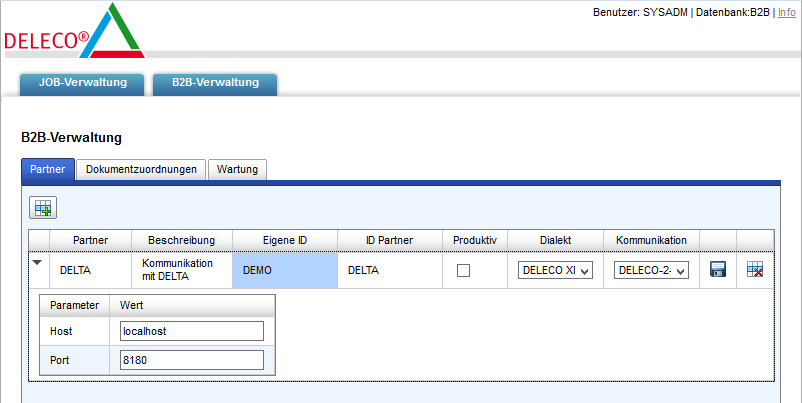The height and width of the screenshot is (403, 802).
Task: Click the Host input field
Action: (x=191, y=331)
